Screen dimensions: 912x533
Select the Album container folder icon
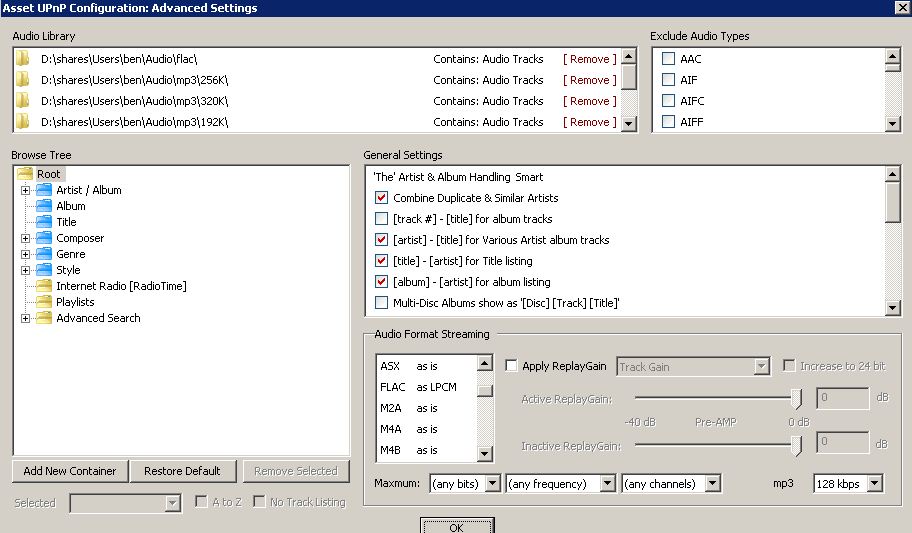(44, 205)
